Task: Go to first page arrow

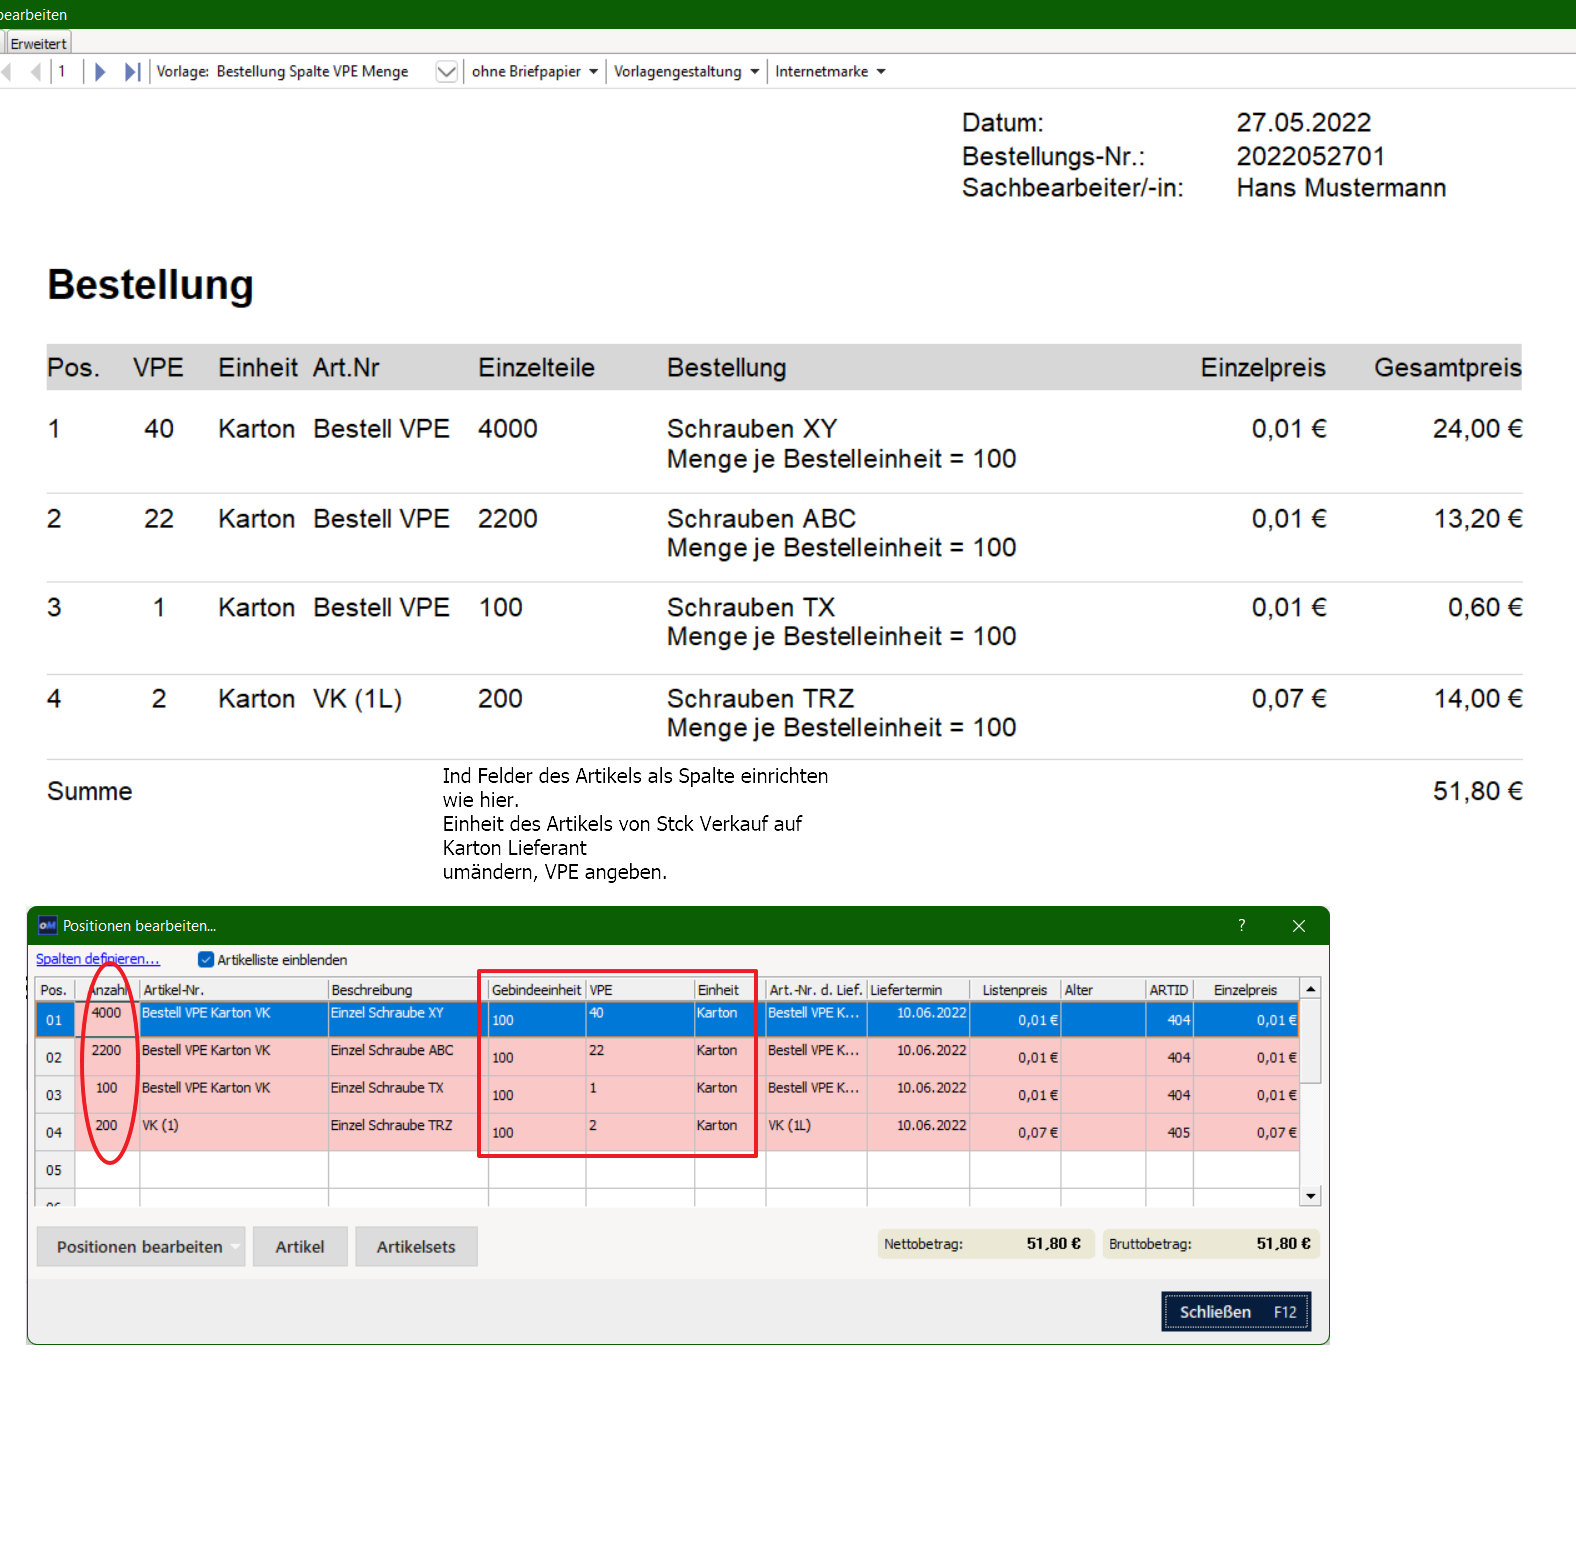Action: click(7, 71)
